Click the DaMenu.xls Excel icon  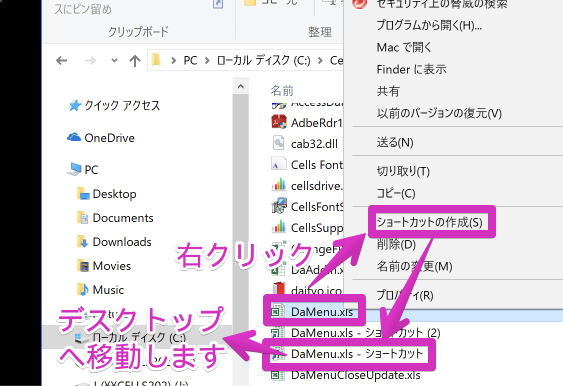coord(278,311)
